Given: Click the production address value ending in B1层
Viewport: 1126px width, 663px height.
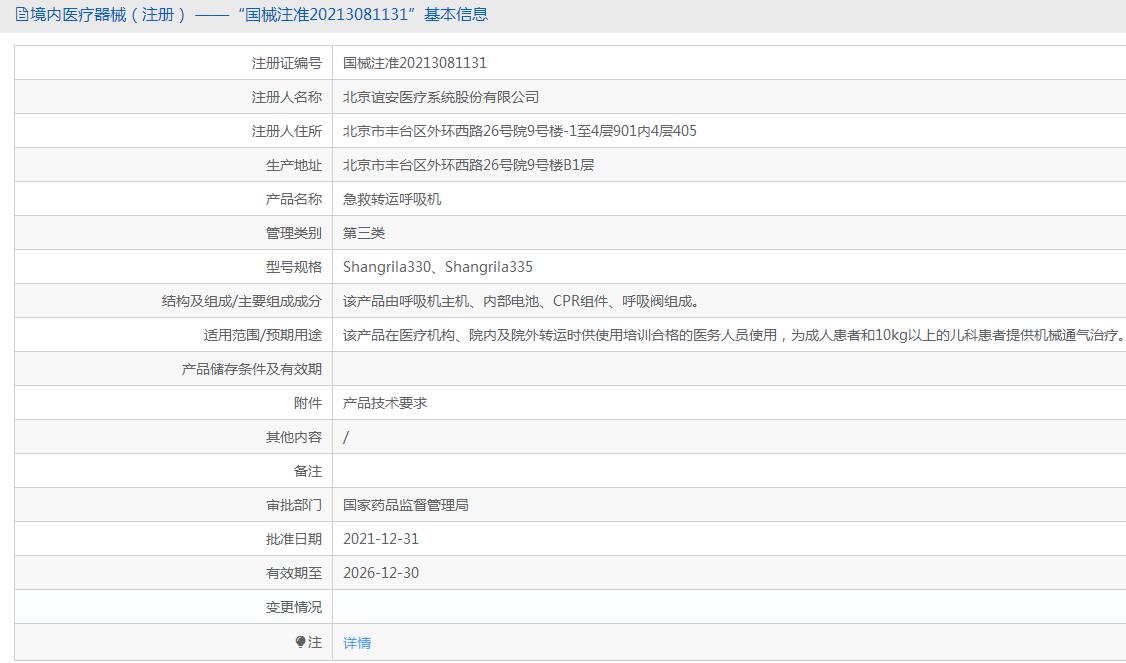Looking at the screenshot, I should click(x=468, y=165).
